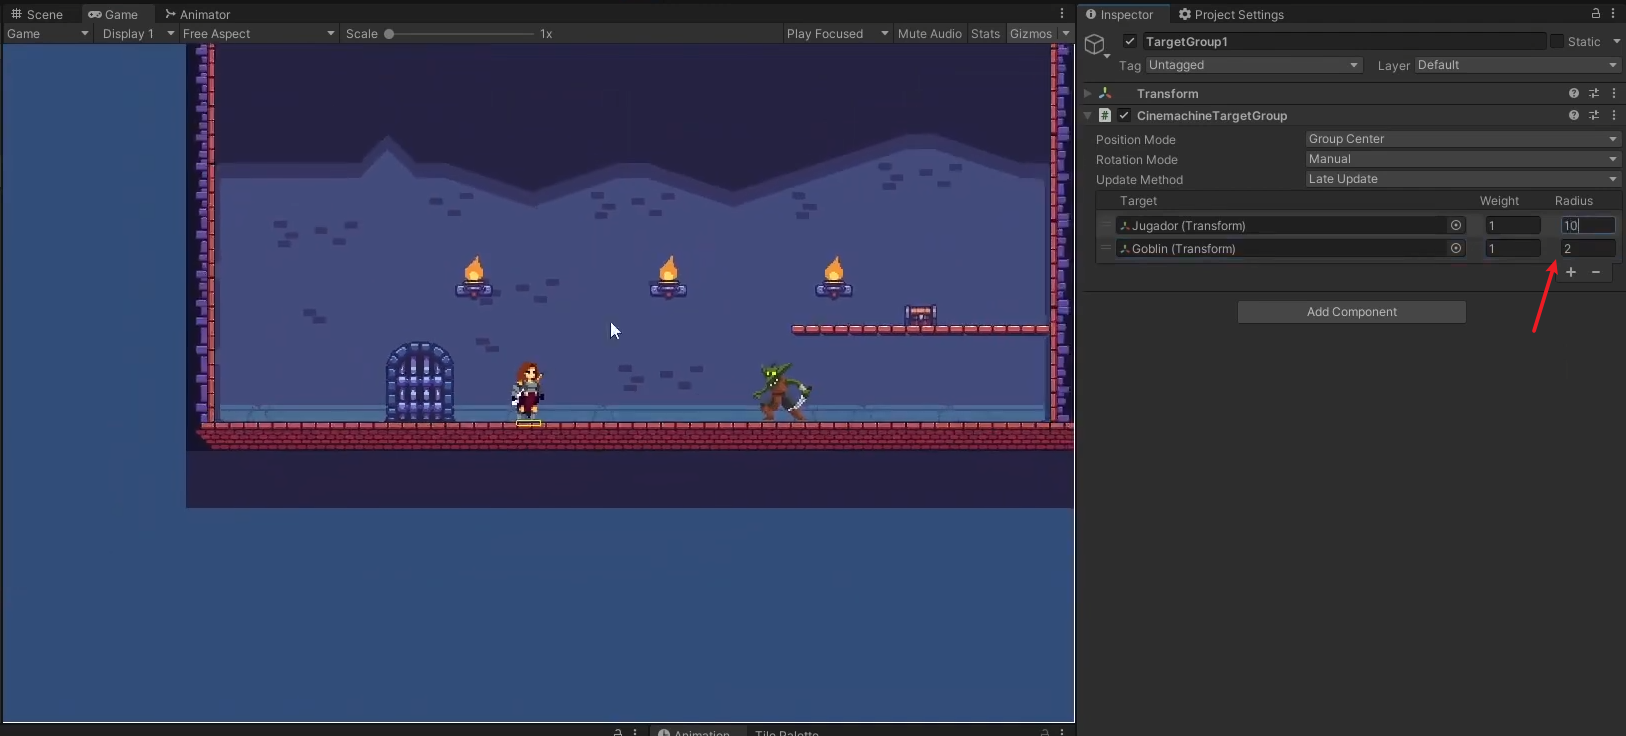Viewport: 1626px width, 736px height.
Task: Open object picker for Jugador target
Action: pyautogui.click(x=1456, y=225)
